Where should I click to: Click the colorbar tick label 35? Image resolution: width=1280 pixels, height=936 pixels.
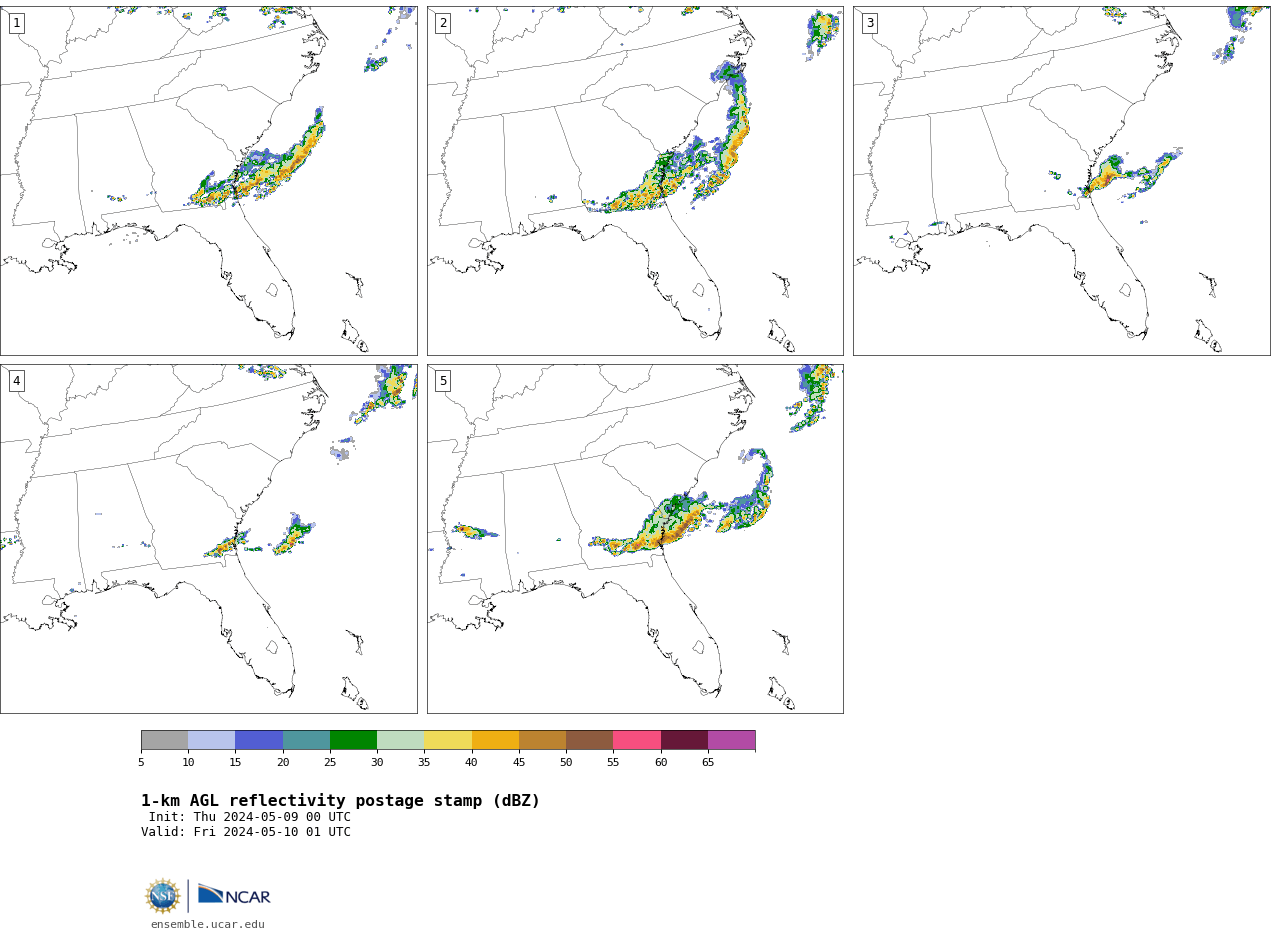(424, 763)
